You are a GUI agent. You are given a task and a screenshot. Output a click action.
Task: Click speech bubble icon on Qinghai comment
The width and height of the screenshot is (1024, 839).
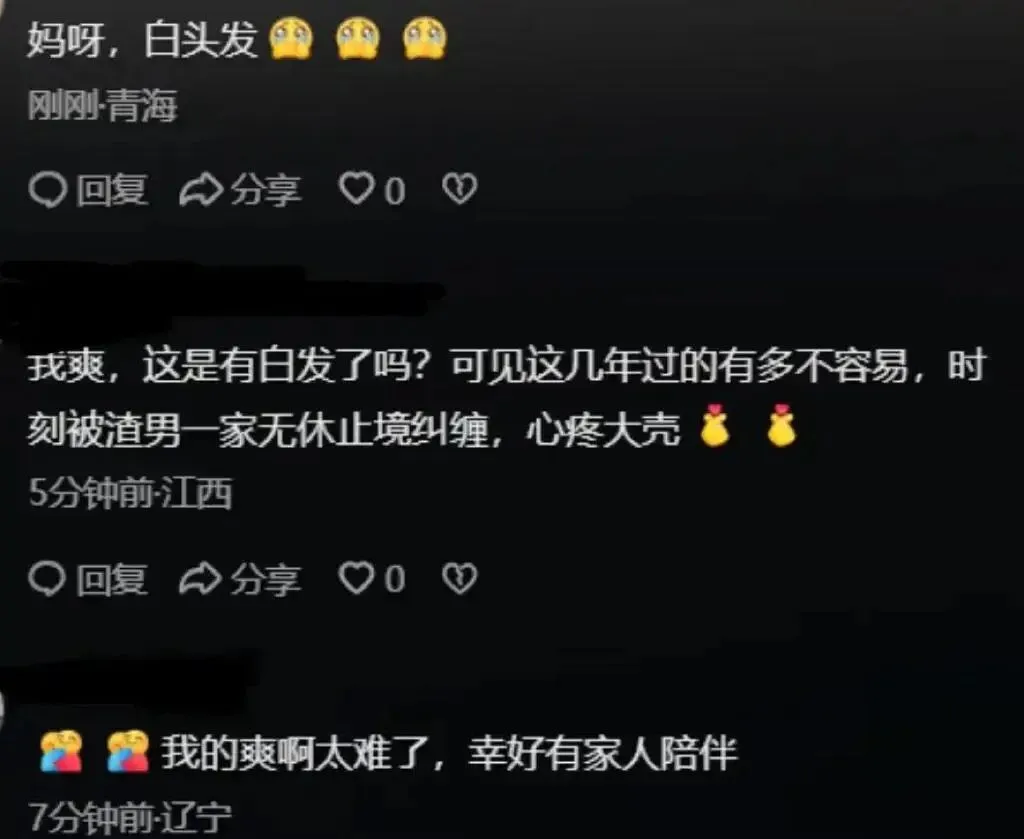point(48,190)
